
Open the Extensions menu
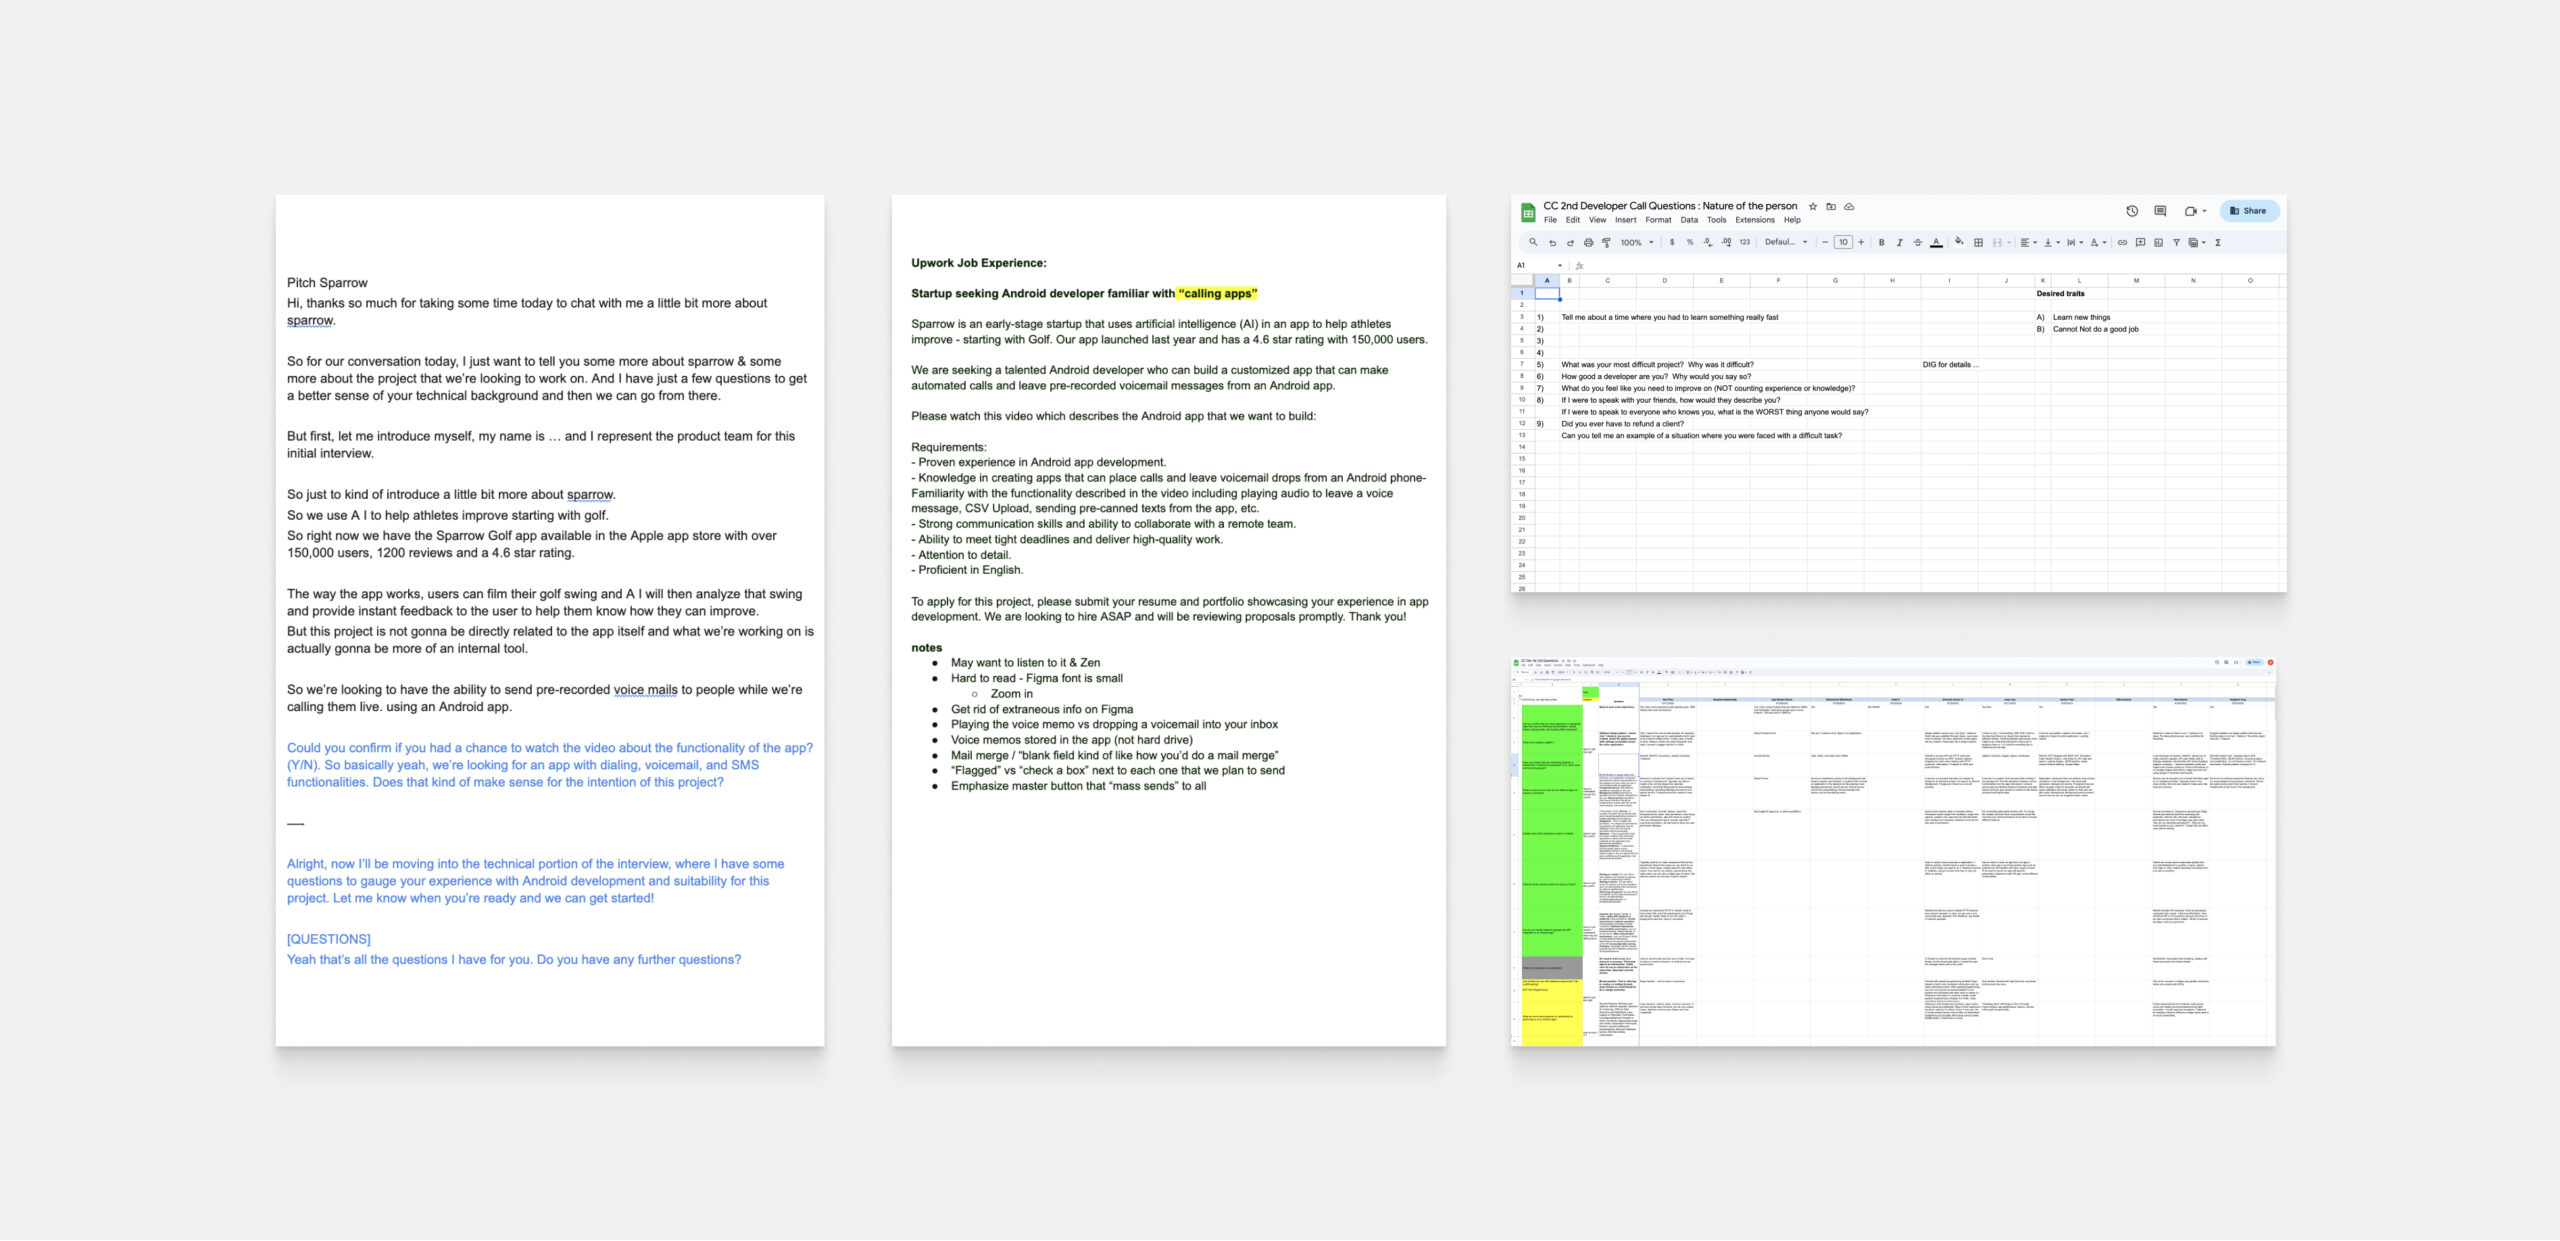pos(1755,220)
